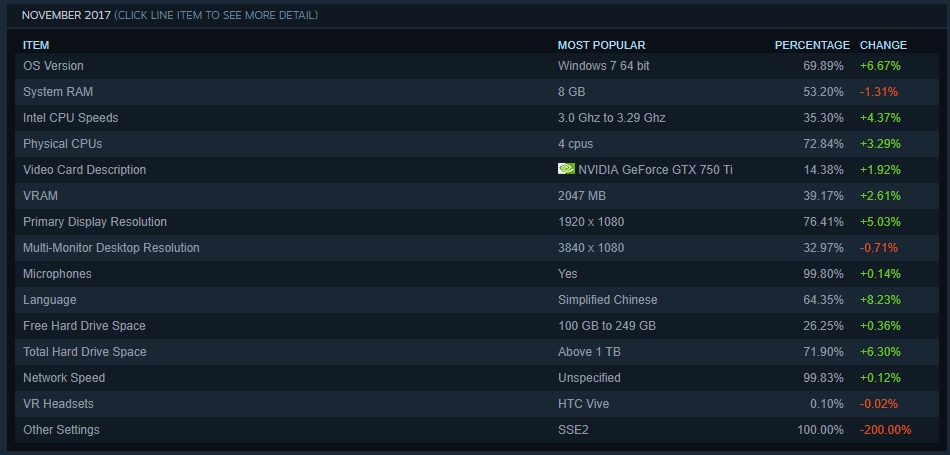Show VR Headsets breakdown

pyautogui.click(x=58, y=404)
